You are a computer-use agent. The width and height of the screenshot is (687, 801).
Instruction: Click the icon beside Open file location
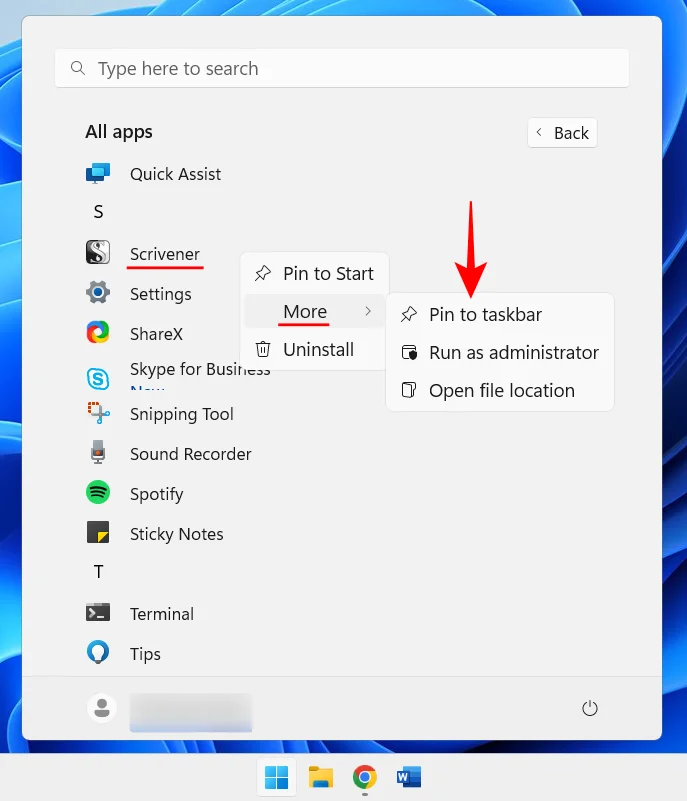tap(409, 390)
